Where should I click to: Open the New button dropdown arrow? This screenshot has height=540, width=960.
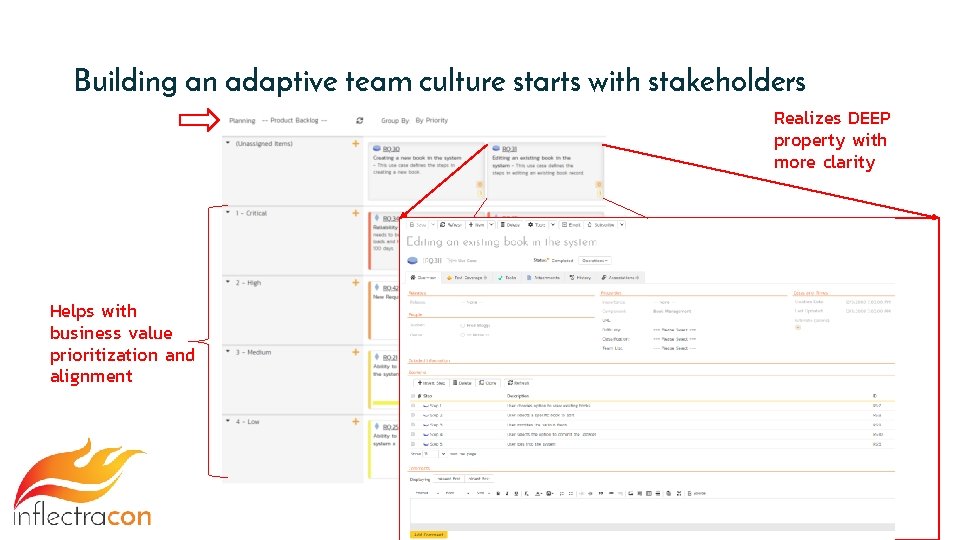pos(491,225)
